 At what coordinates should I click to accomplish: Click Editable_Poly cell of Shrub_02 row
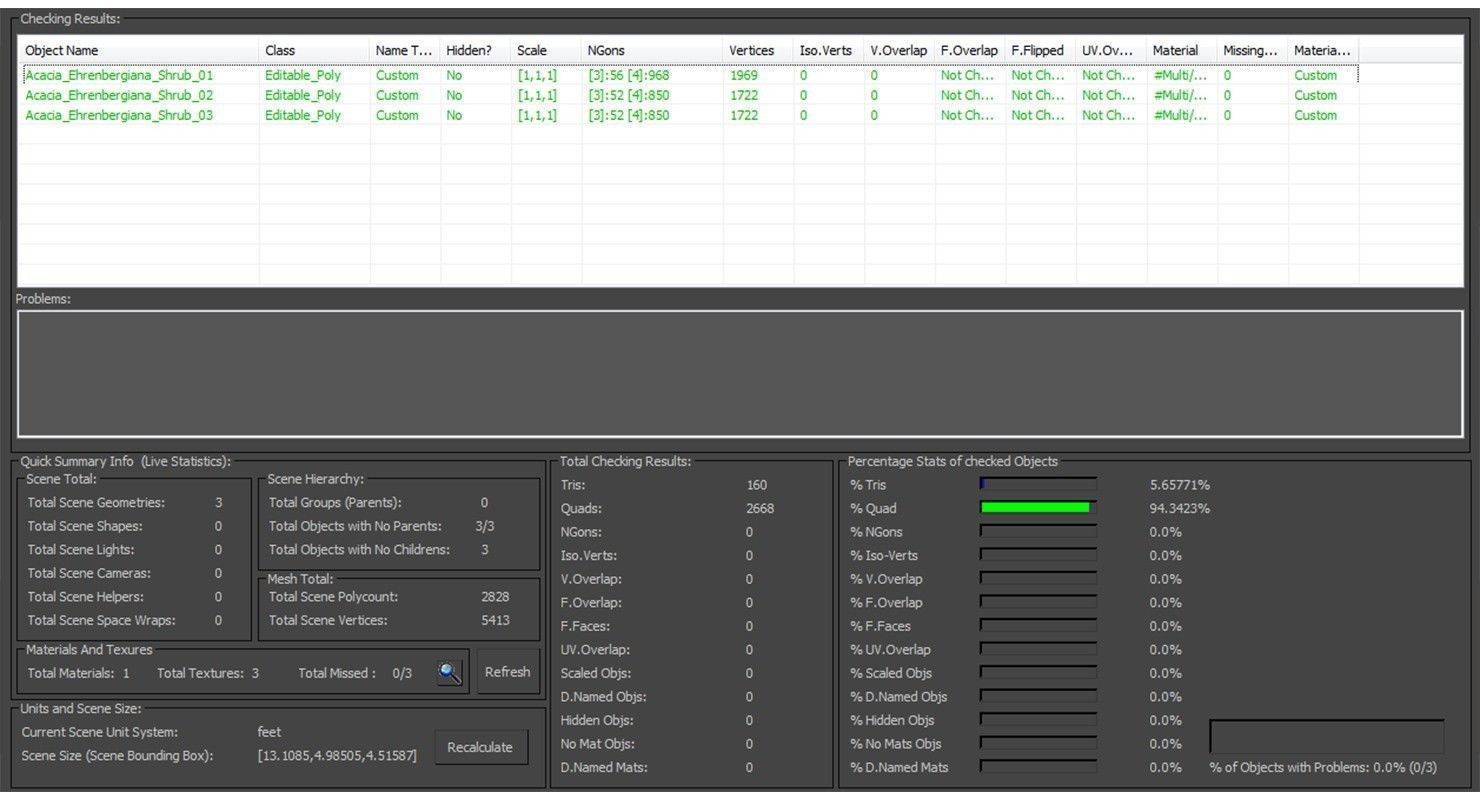(x=303, y=95)
